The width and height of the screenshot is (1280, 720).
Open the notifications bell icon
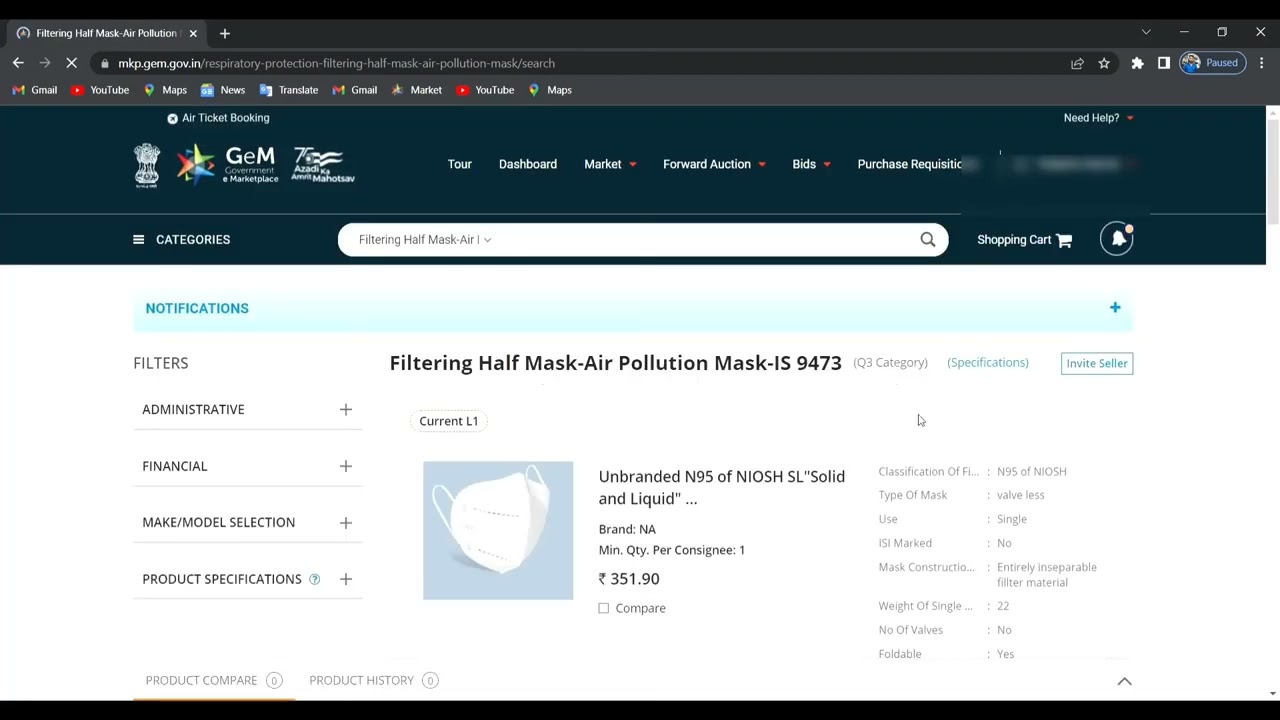point(1117,239)
